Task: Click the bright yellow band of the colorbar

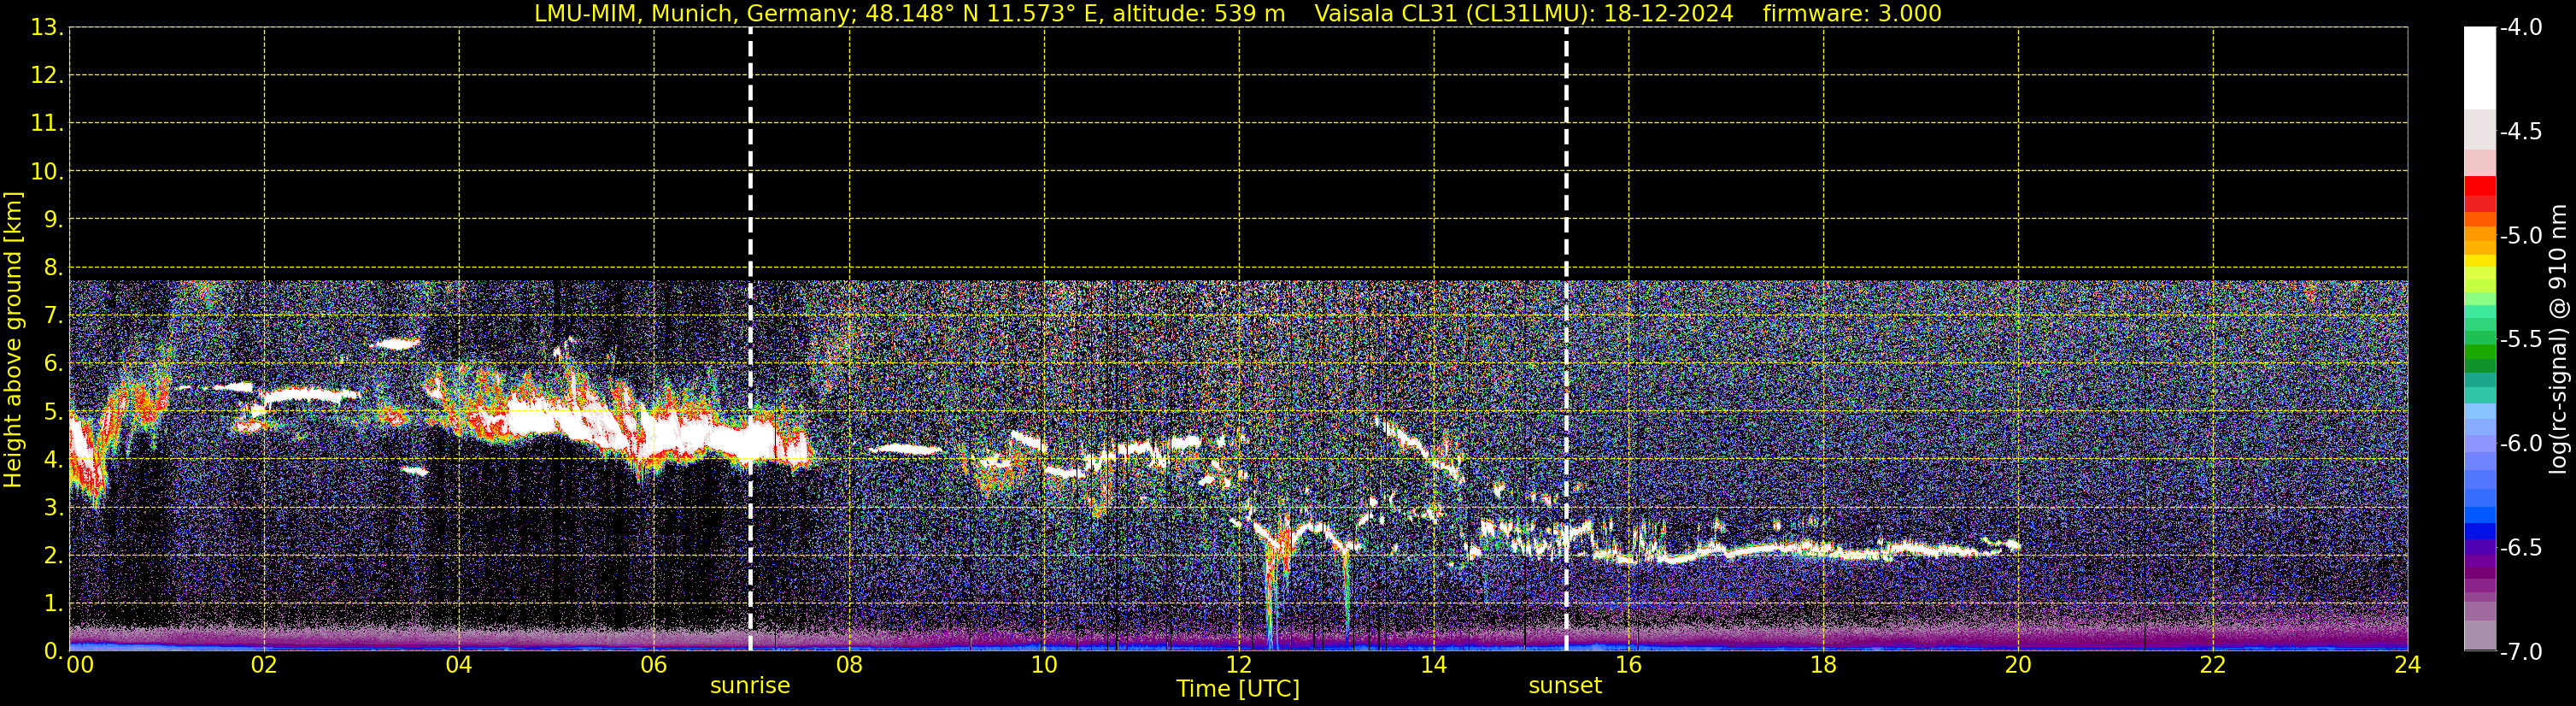Action: coord(2479,261)
